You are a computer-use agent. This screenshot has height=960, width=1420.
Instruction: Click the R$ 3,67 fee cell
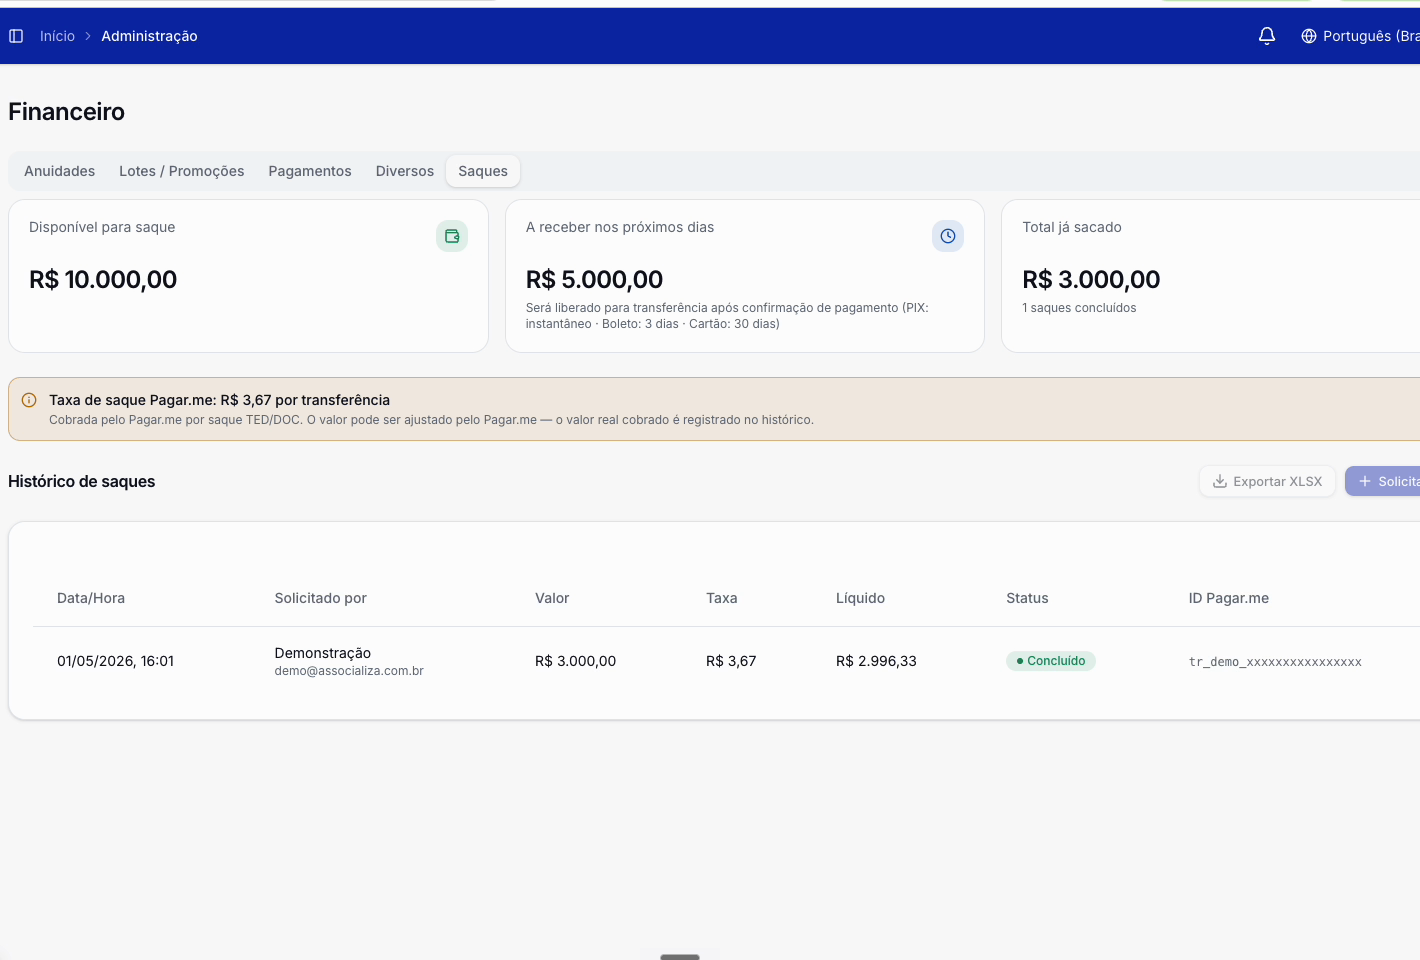(x=731, y=661)
